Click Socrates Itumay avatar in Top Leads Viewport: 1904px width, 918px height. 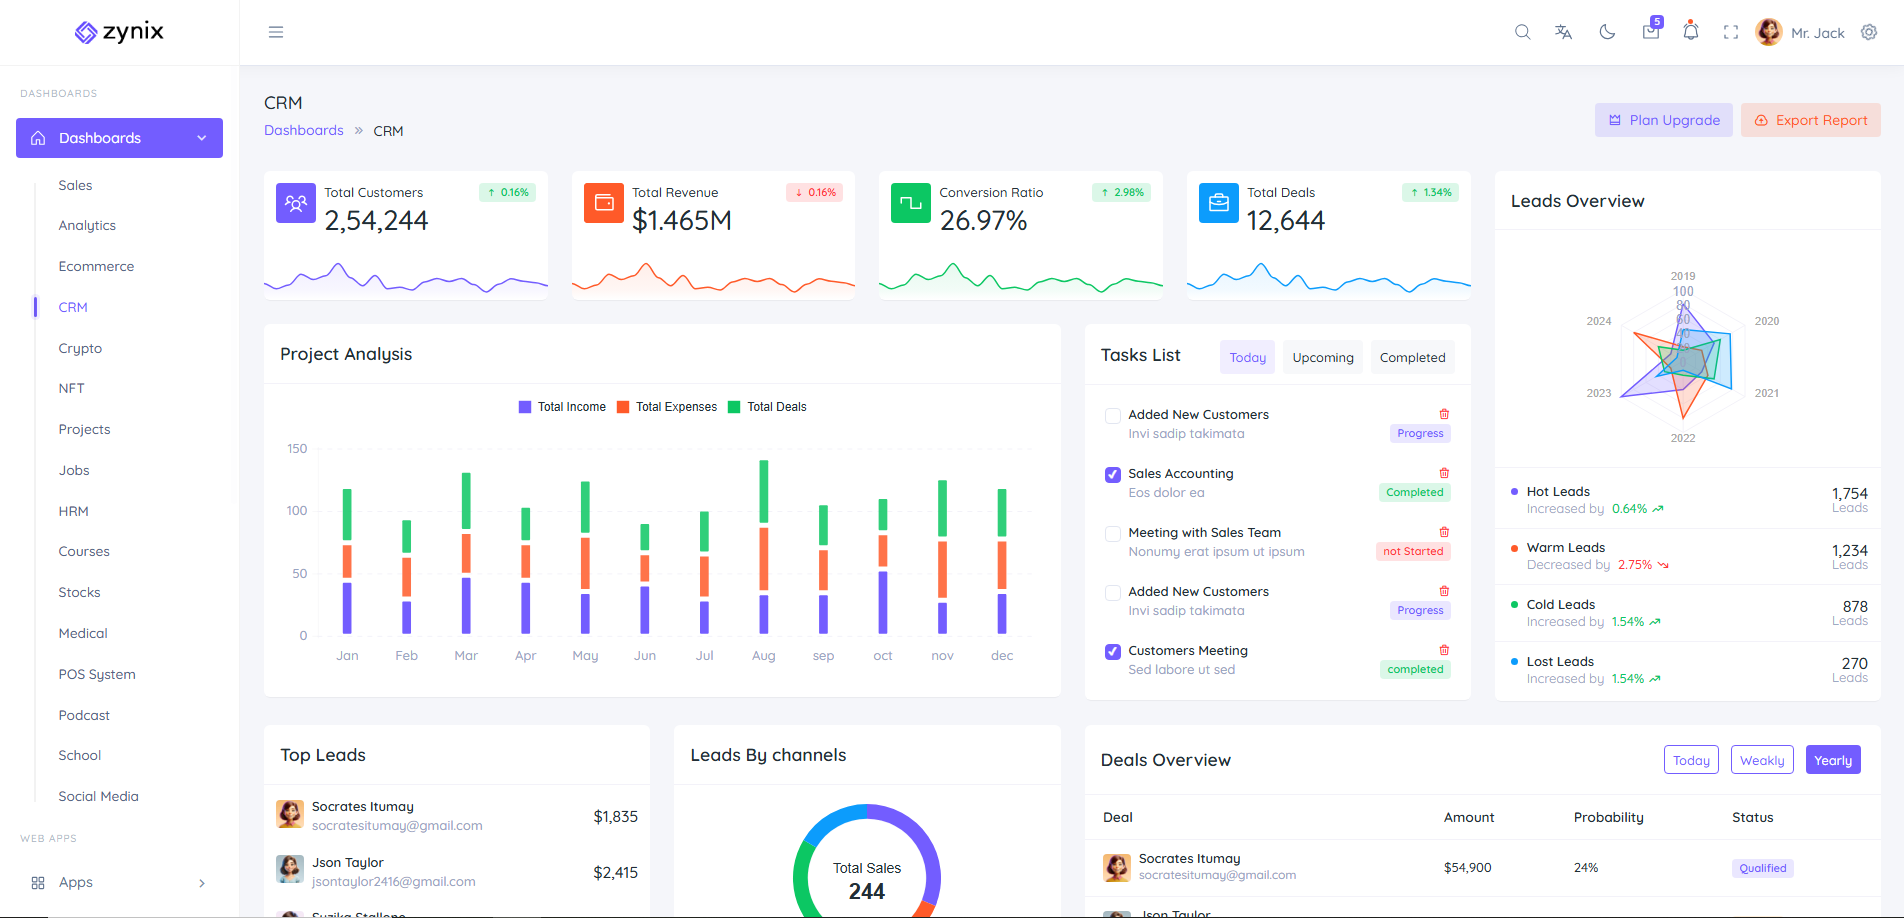[290, 814]
